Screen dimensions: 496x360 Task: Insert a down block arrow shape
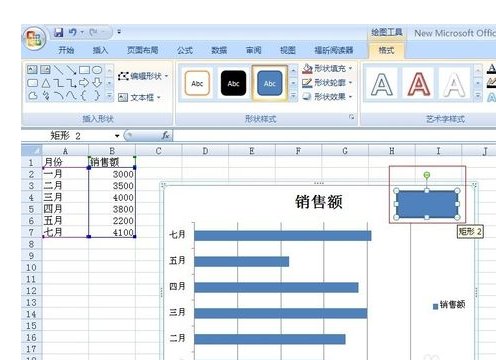pyautogui.click(x=97, y=83)
